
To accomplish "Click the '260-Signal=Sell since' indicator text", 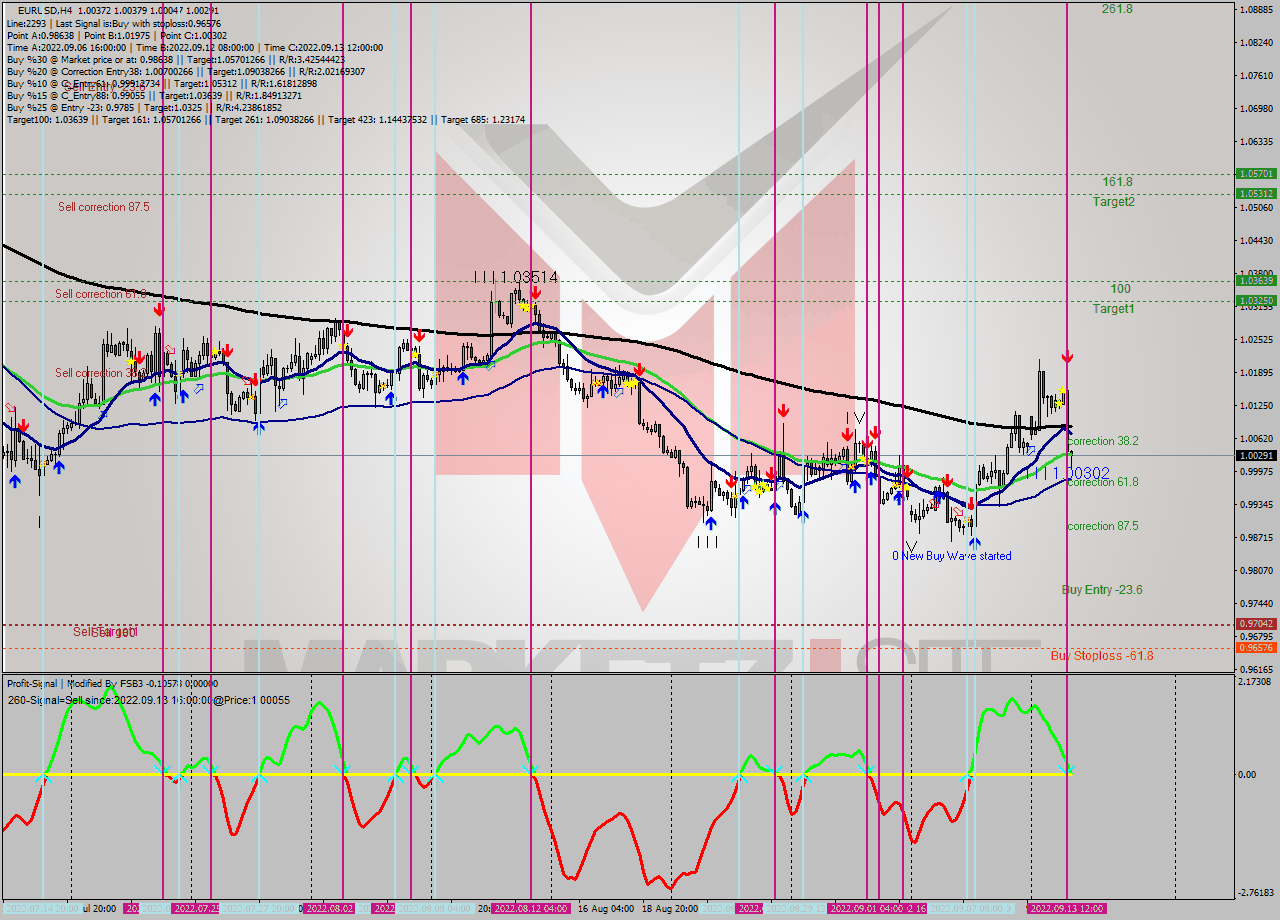I will (x=148, y=700).
